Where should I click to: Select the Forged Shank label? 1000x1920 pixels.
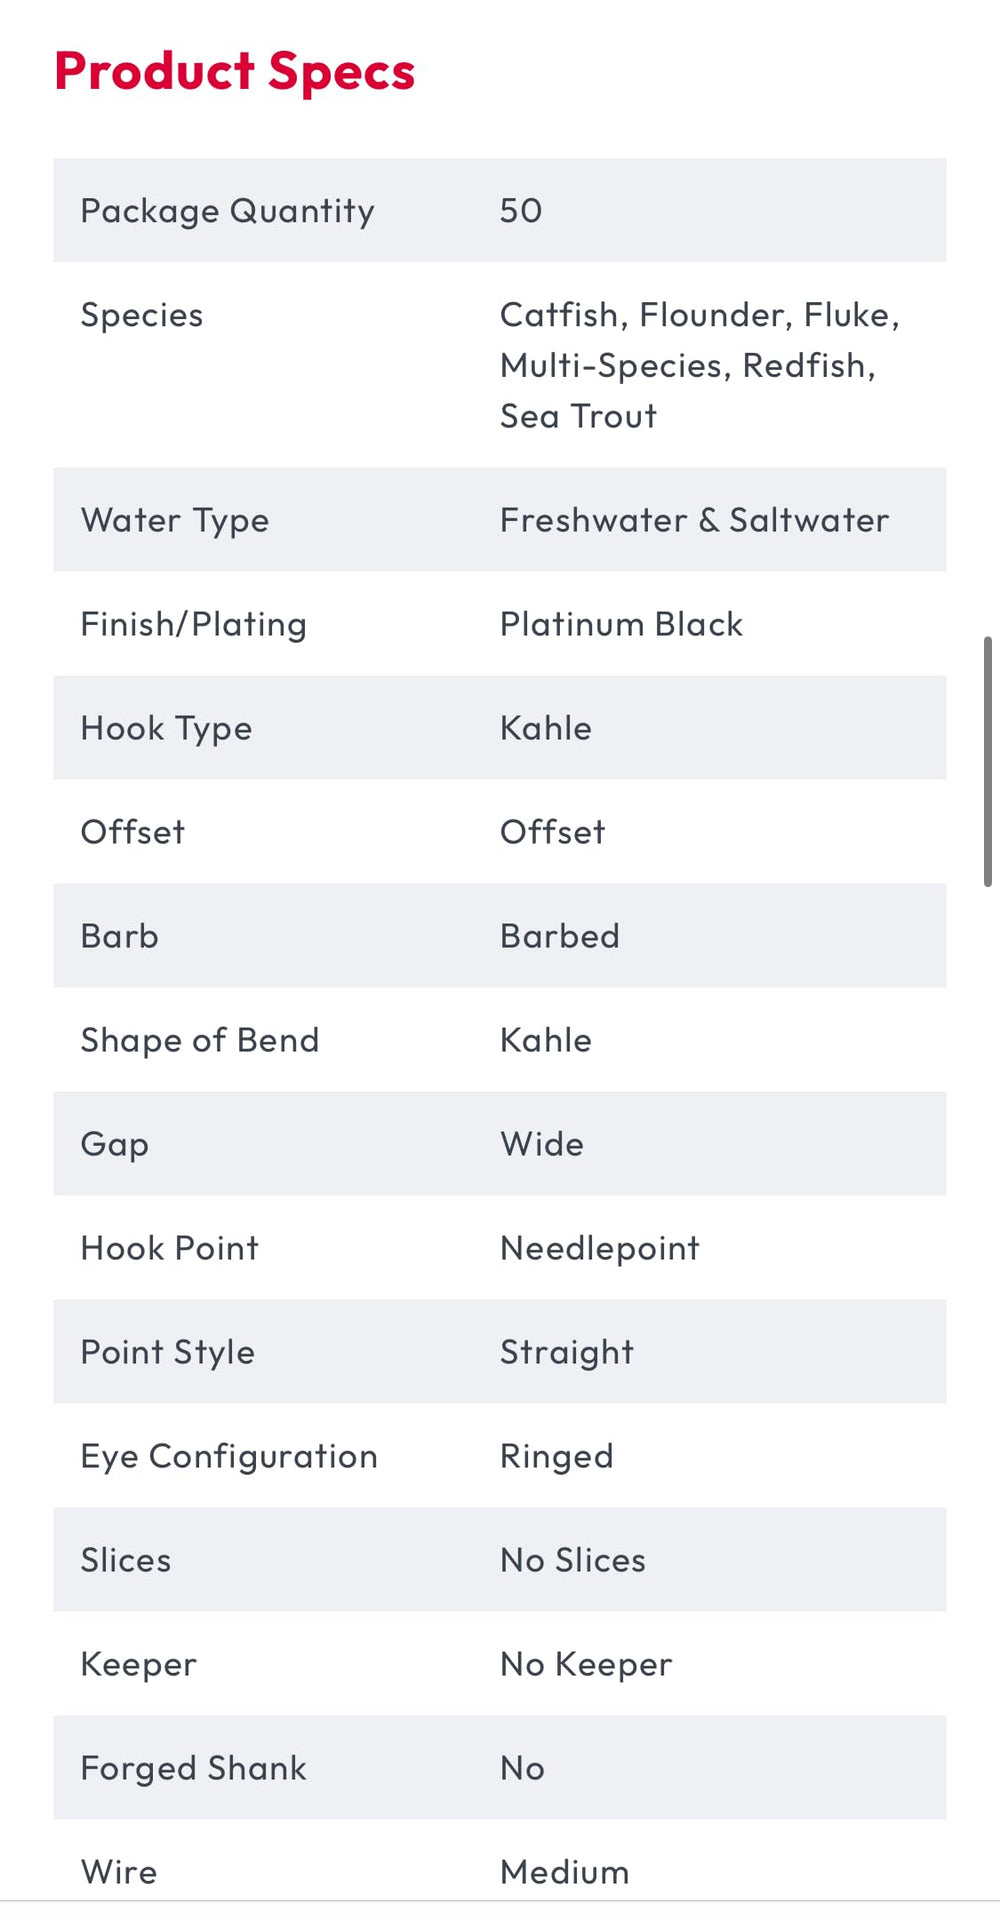coord(194,1769)
